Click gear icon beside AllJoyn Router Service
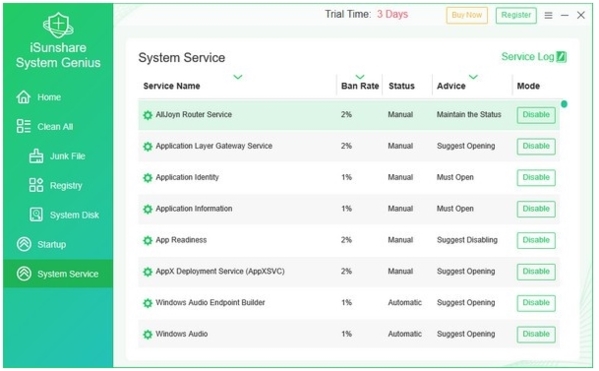The width and height of the screenshot is (599, 371). point(147,115)
